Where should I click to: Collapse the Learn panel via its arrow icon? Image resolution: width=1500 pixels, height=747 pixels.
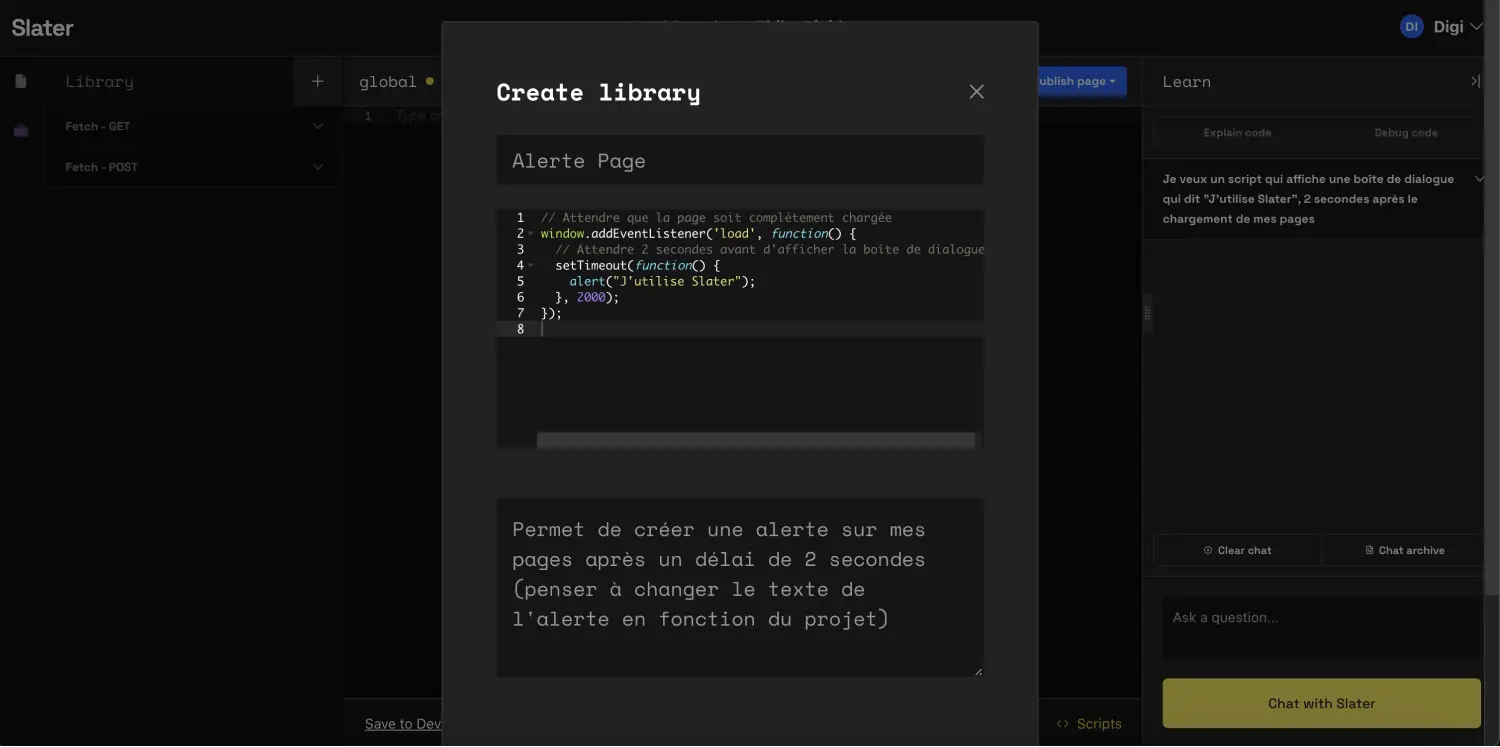pos(1476,80)
